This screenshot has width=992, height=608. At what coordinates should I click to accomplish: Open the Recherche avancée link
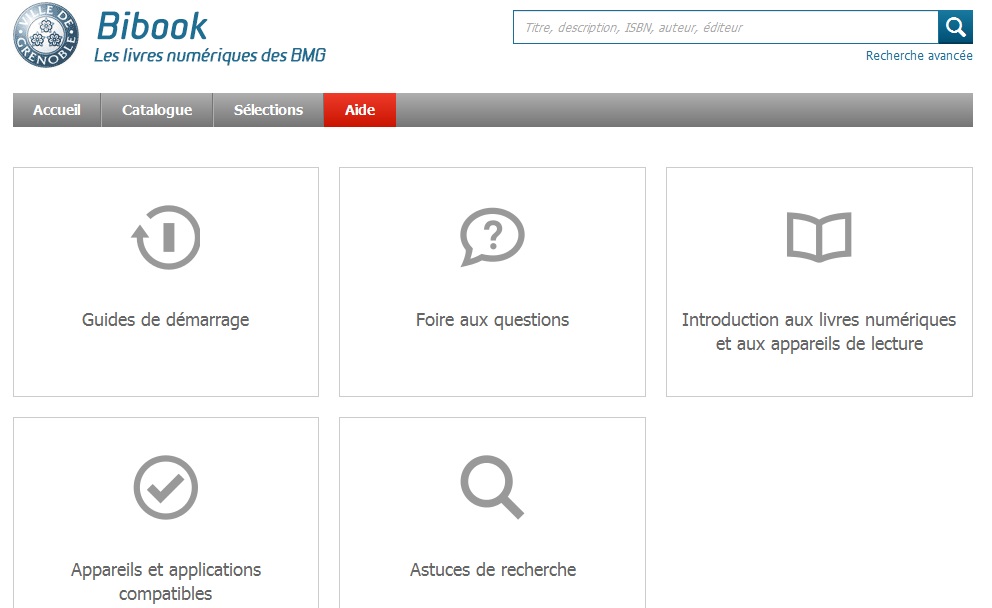(x=918, y=56)
